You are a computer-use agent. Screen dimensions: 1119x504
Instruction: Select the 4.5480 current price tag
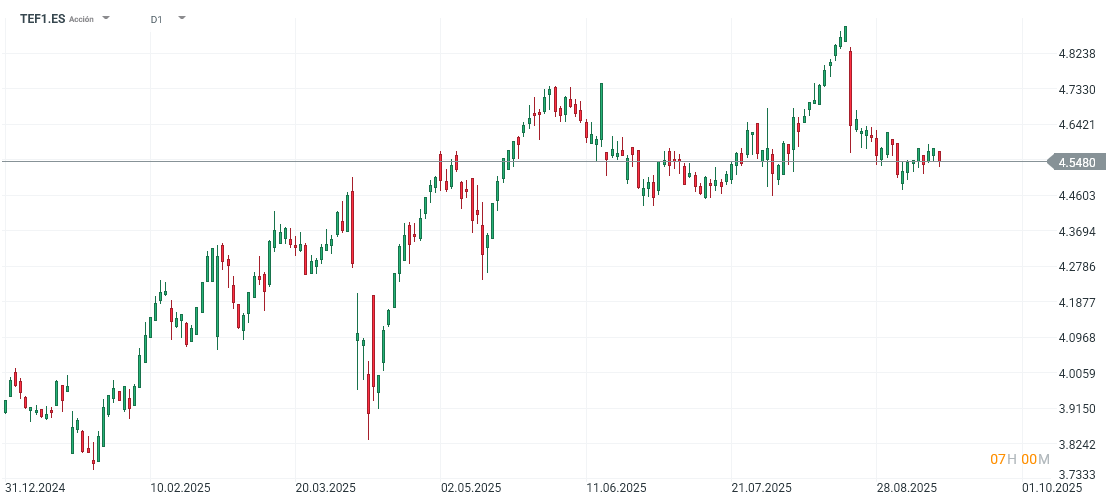(x=1075, y=162)
